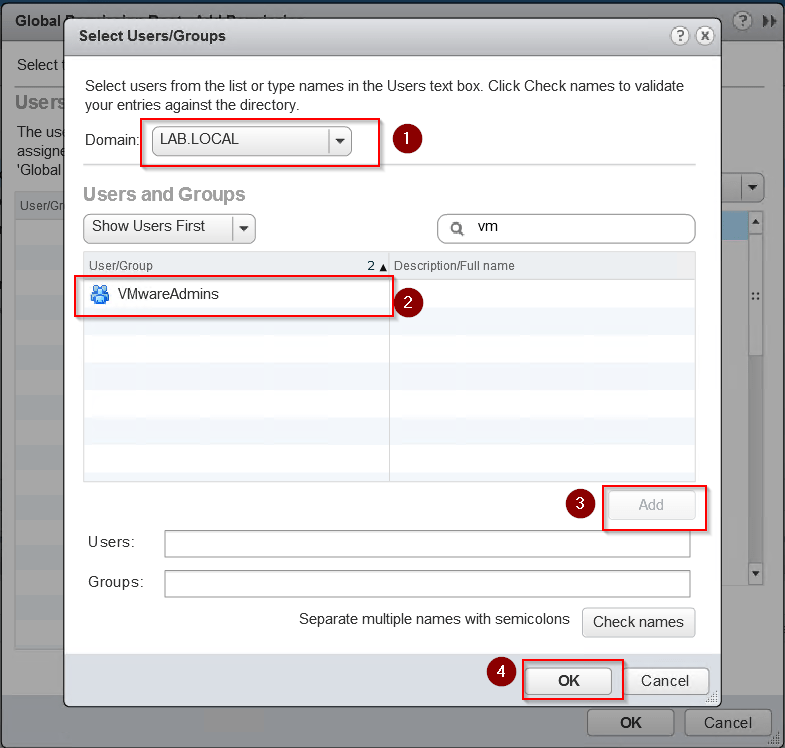Click the search magnifier icon
This screenshot has width=785, height=748.
pos(457,228)
